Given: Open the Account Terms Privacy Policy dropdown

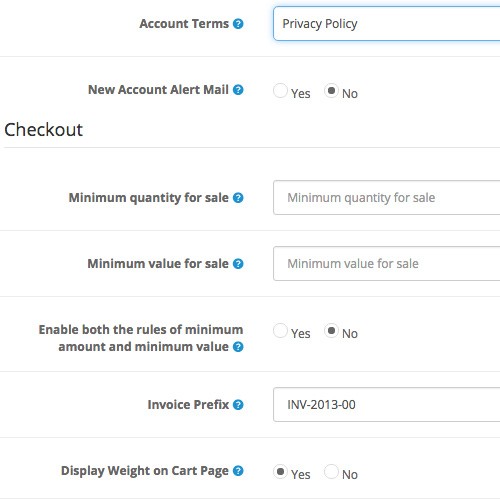Looking at the screenshot, I should [x=387, y=24].
